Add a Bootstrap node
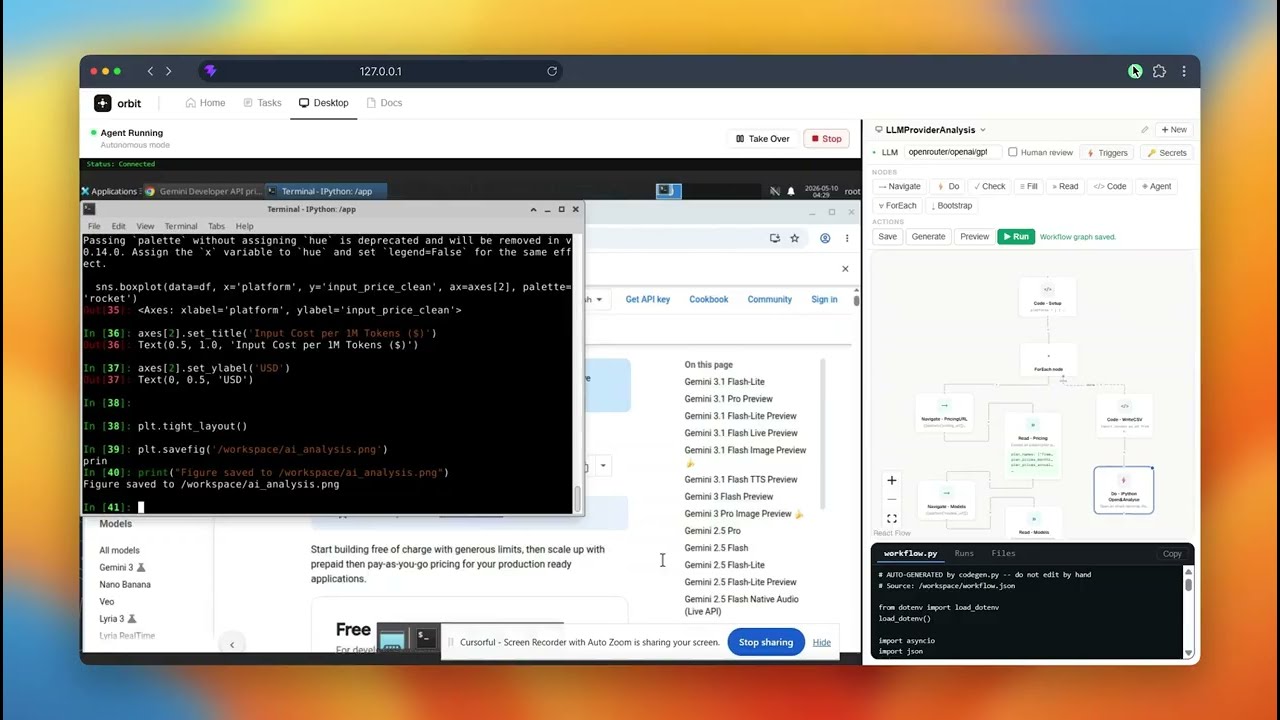 [952, 205]
